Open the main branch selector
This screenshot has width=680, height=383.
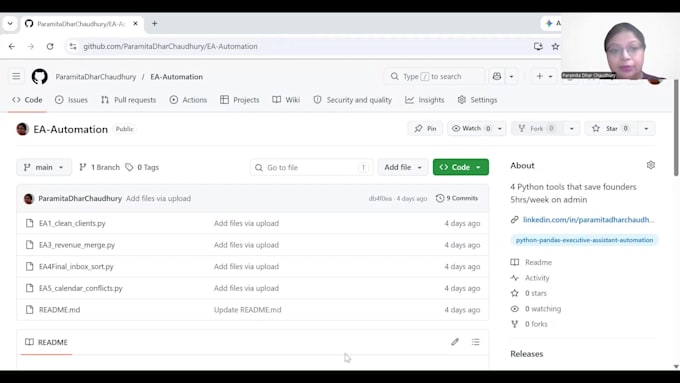(x=44, y=167)
